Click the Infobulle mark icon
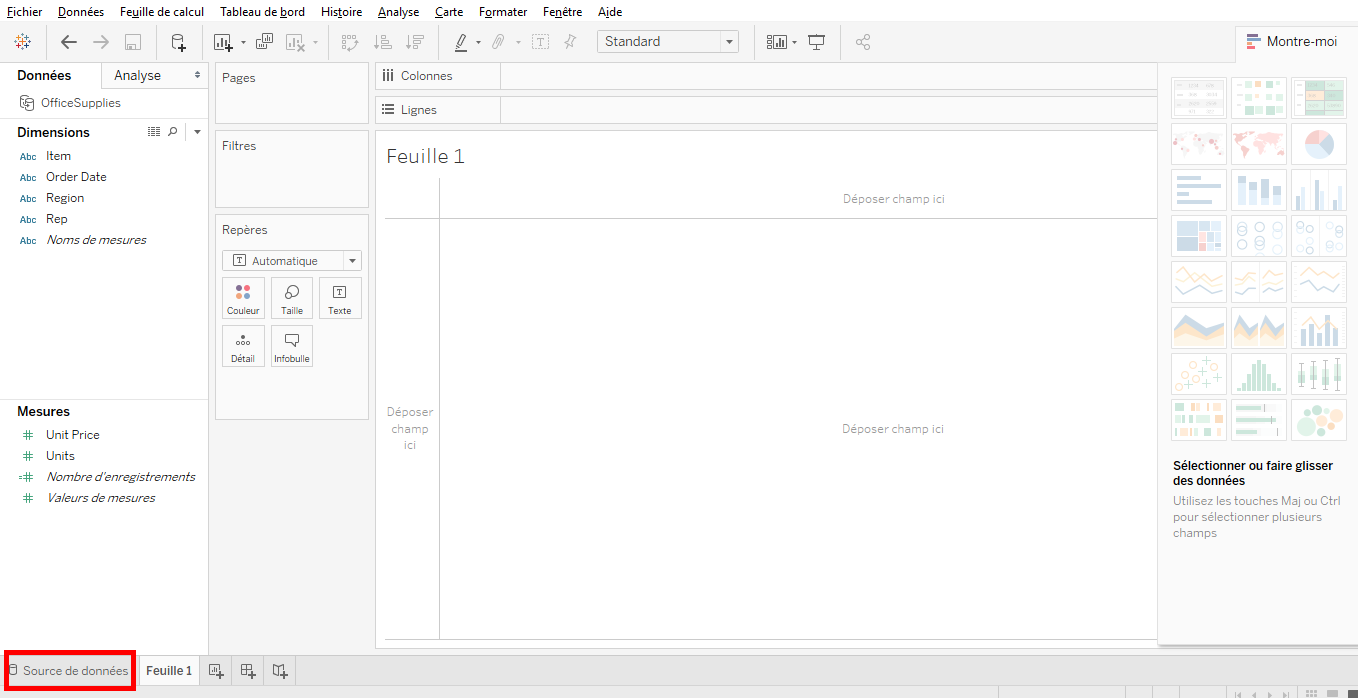1358x698 pixels. coord(291,345)
